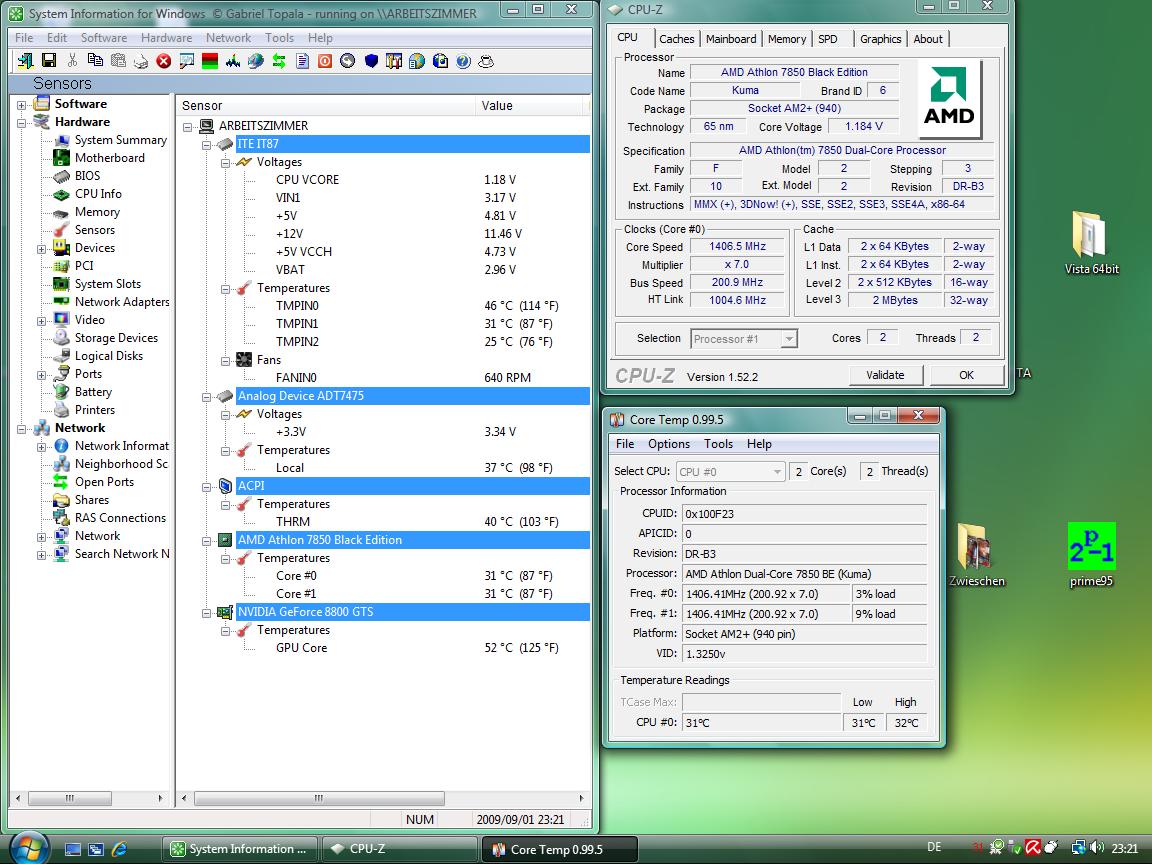Click the Show Desktop quick launch icon
Viewport: 1152px width, 864px height.
[73, 849]
